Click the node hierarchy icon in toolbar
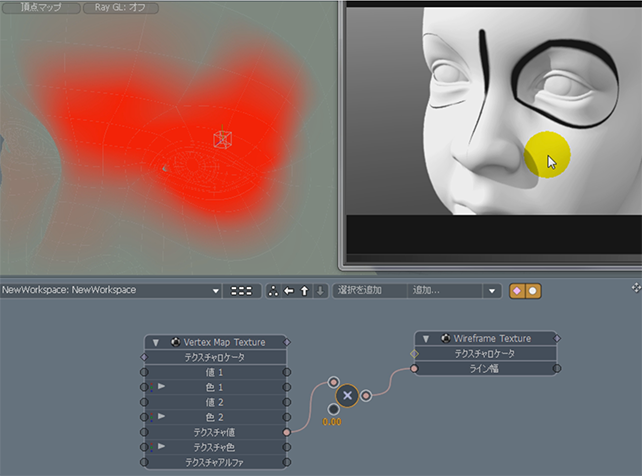The height and width of the screenshot is (476, 642). click(x=273, y=291)
